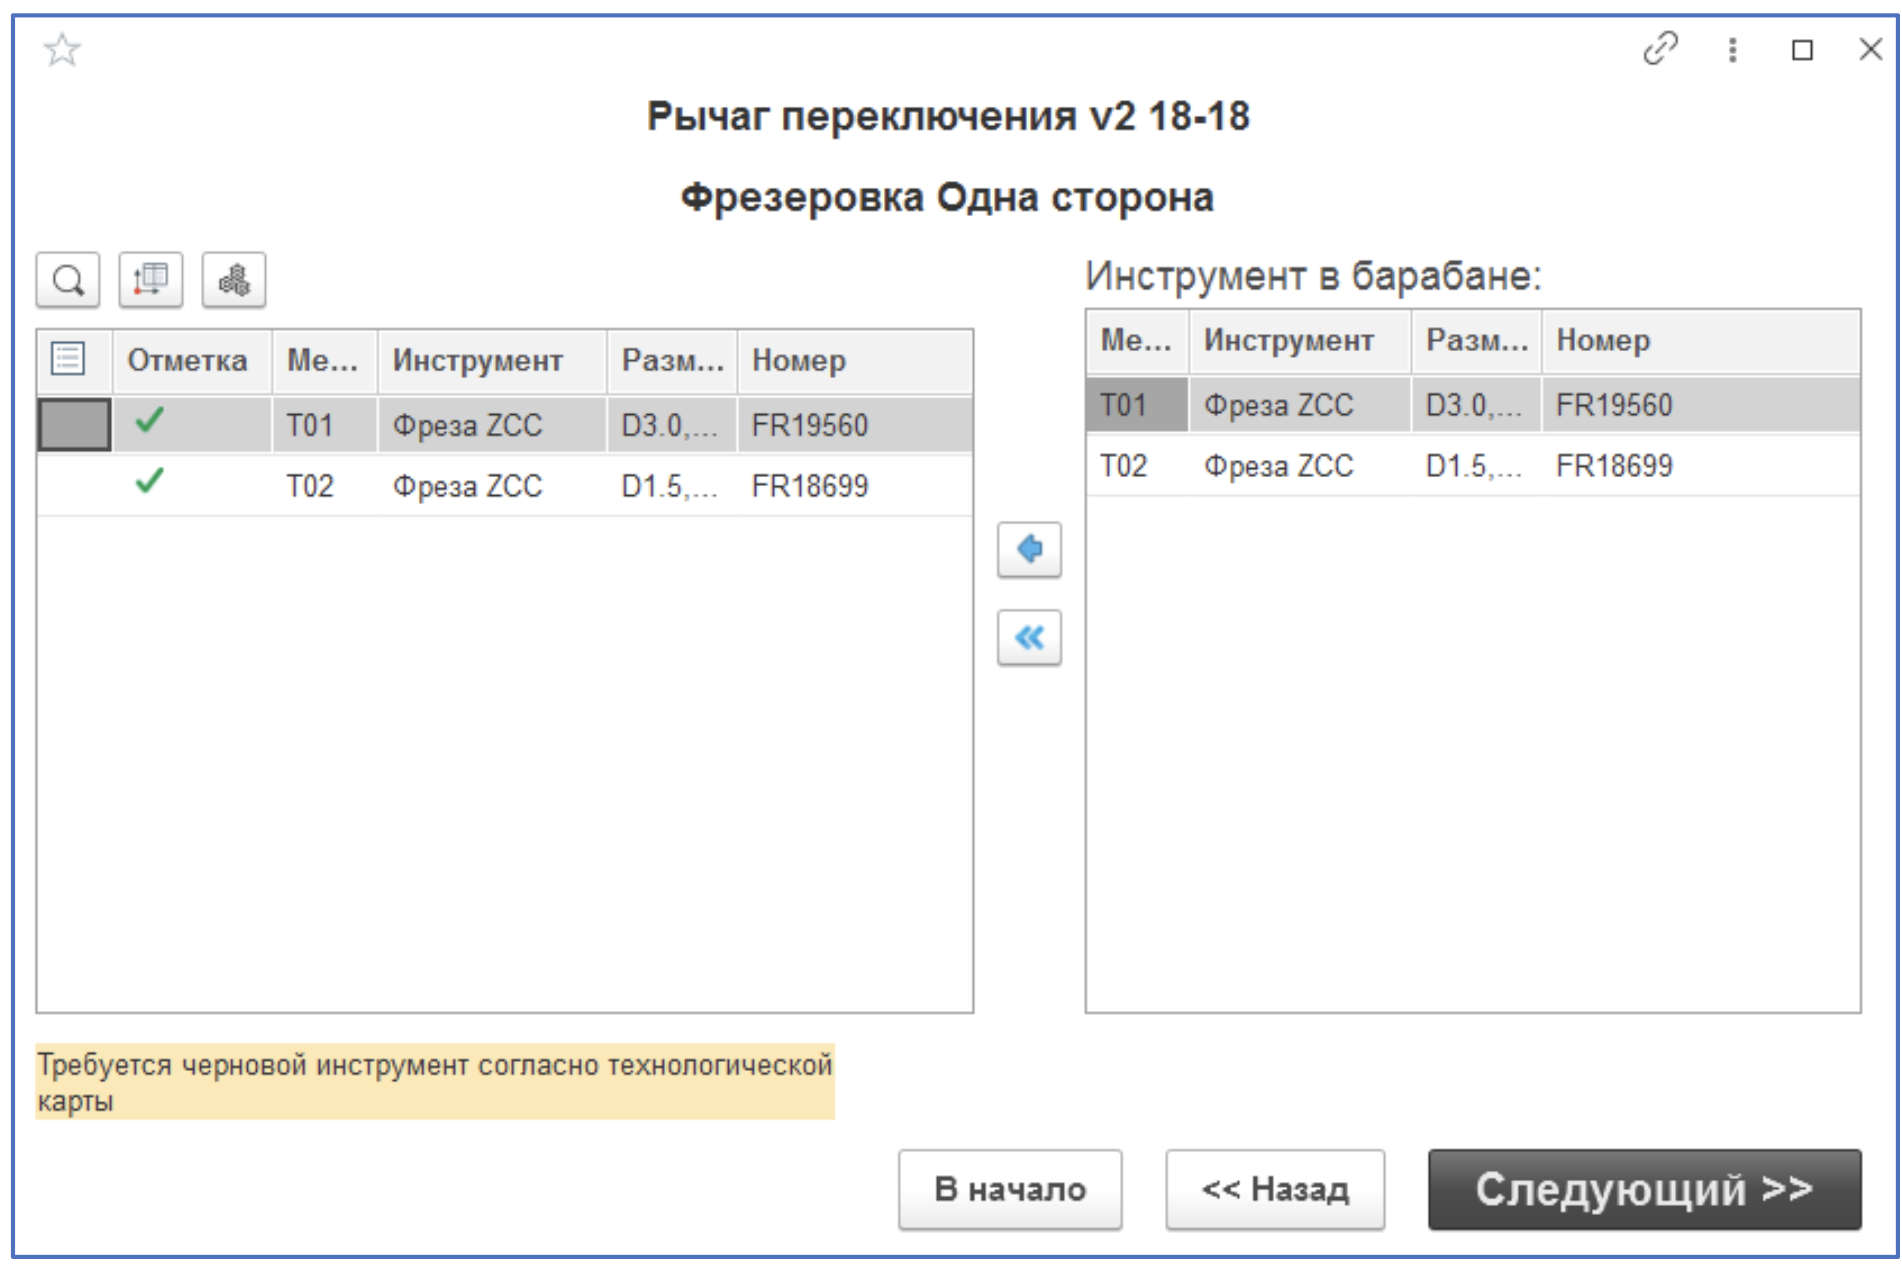Click the blue left arrow to move selected tool

(1030, 551)
